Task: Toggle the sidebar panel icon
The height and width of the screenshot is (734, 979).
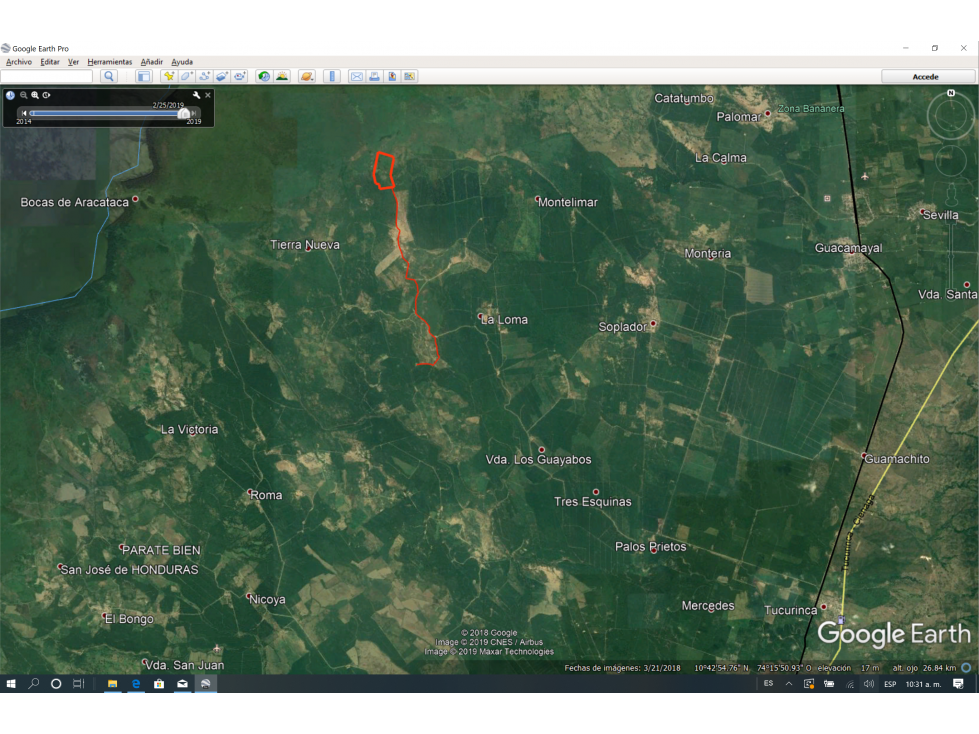Action: pyautogui.click(x=144, y=76)
